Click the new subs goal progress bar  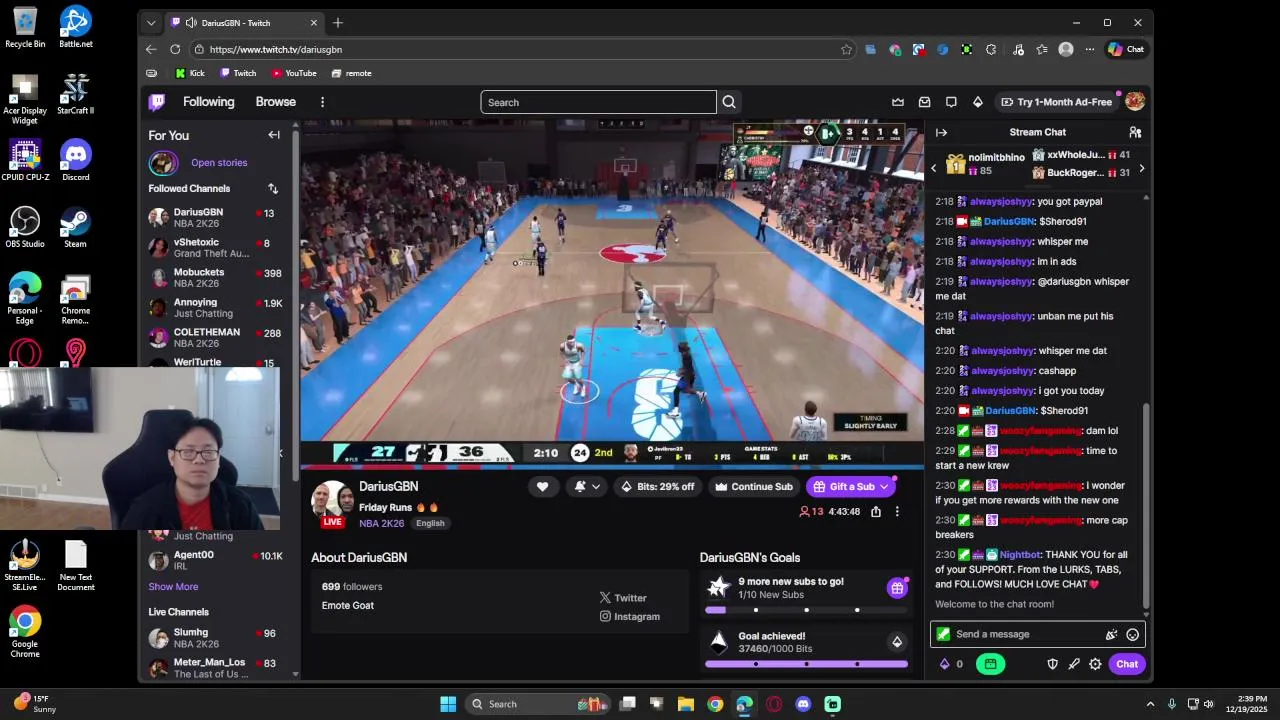click(x=806, y=610)
